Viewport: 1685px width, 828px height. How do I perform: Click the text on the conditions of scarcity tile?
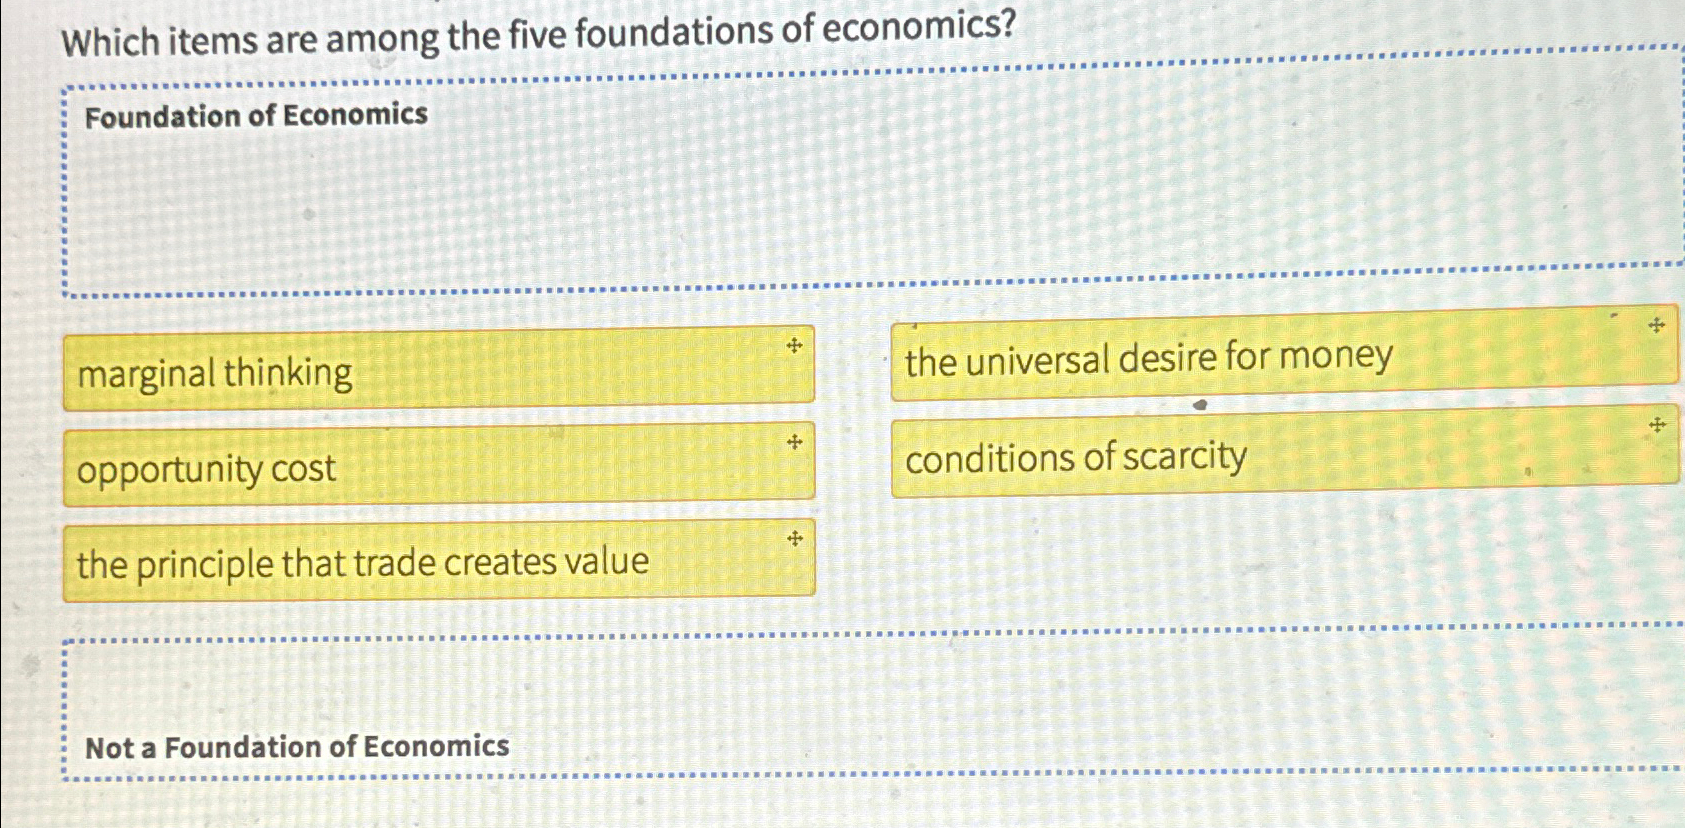[x=1073, y=458]
